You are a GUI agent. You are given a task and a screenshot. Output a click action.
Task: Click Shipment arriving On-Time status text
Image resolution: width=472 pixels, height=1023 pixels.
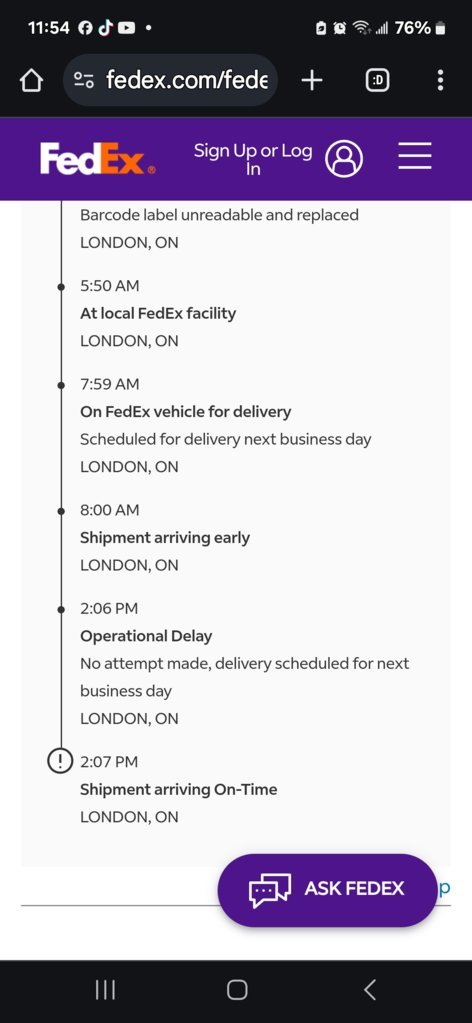(178, 789)
